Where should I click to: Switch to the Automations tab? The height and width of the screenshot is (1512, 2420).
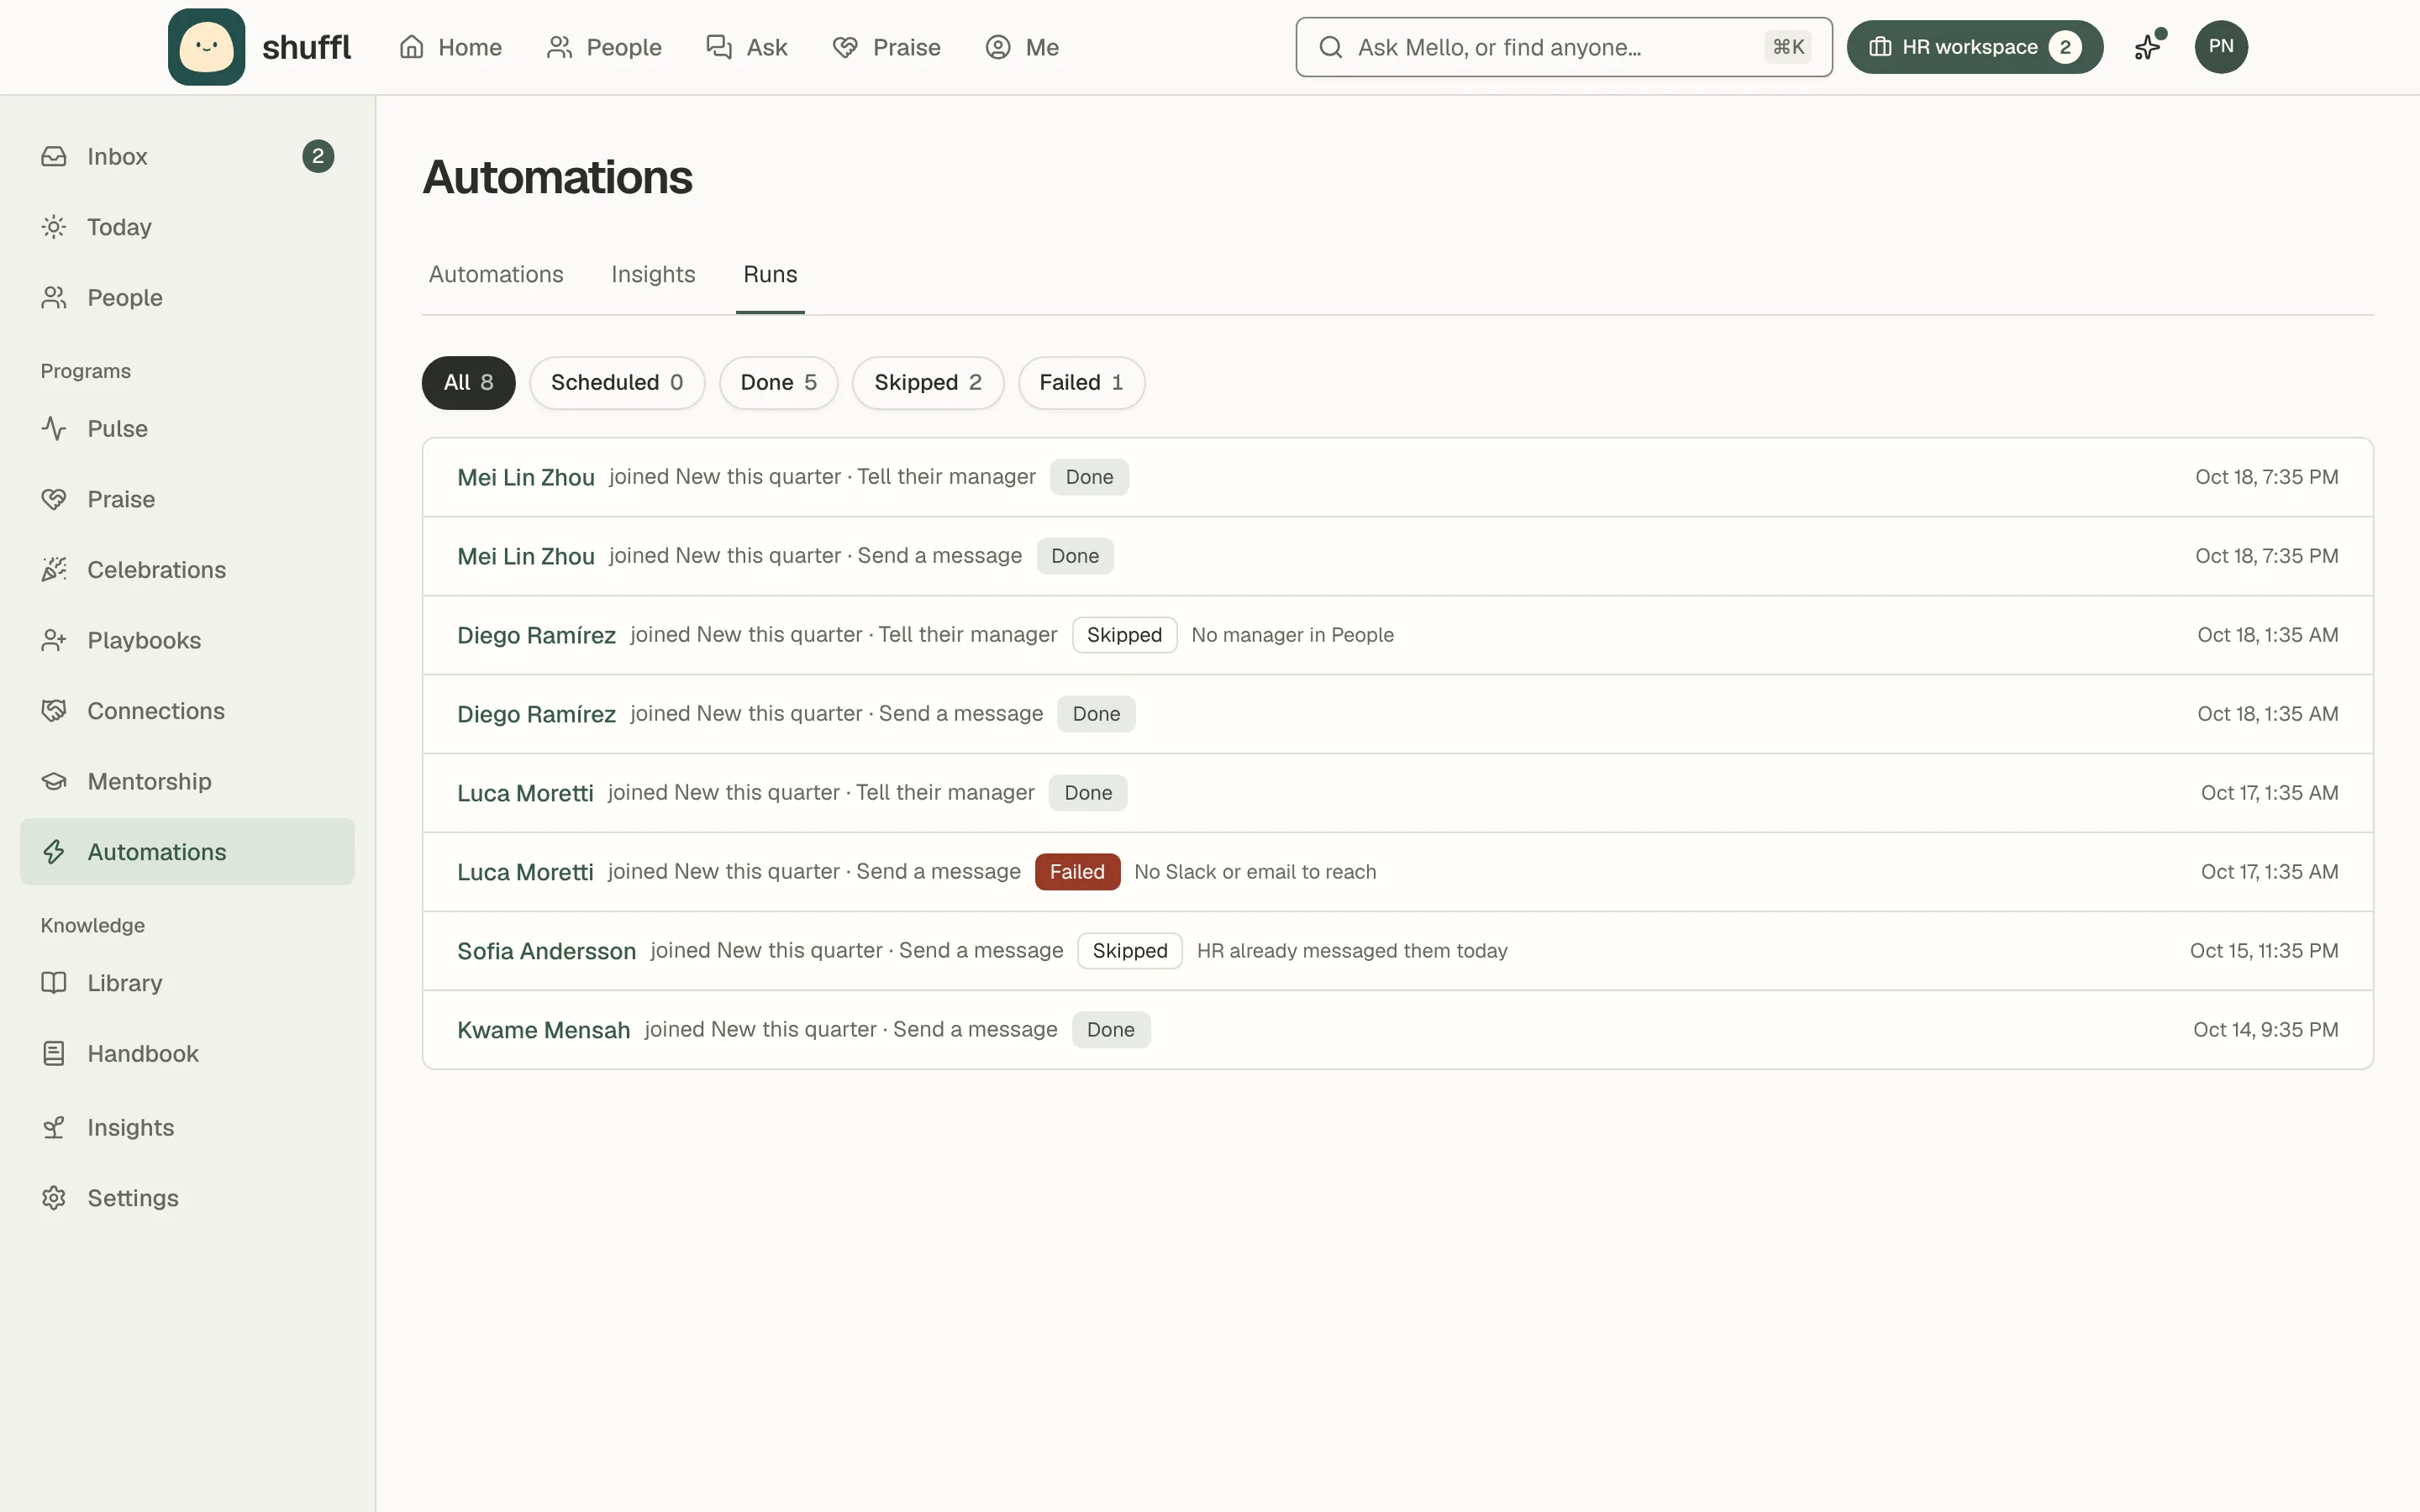pos(496,274)
